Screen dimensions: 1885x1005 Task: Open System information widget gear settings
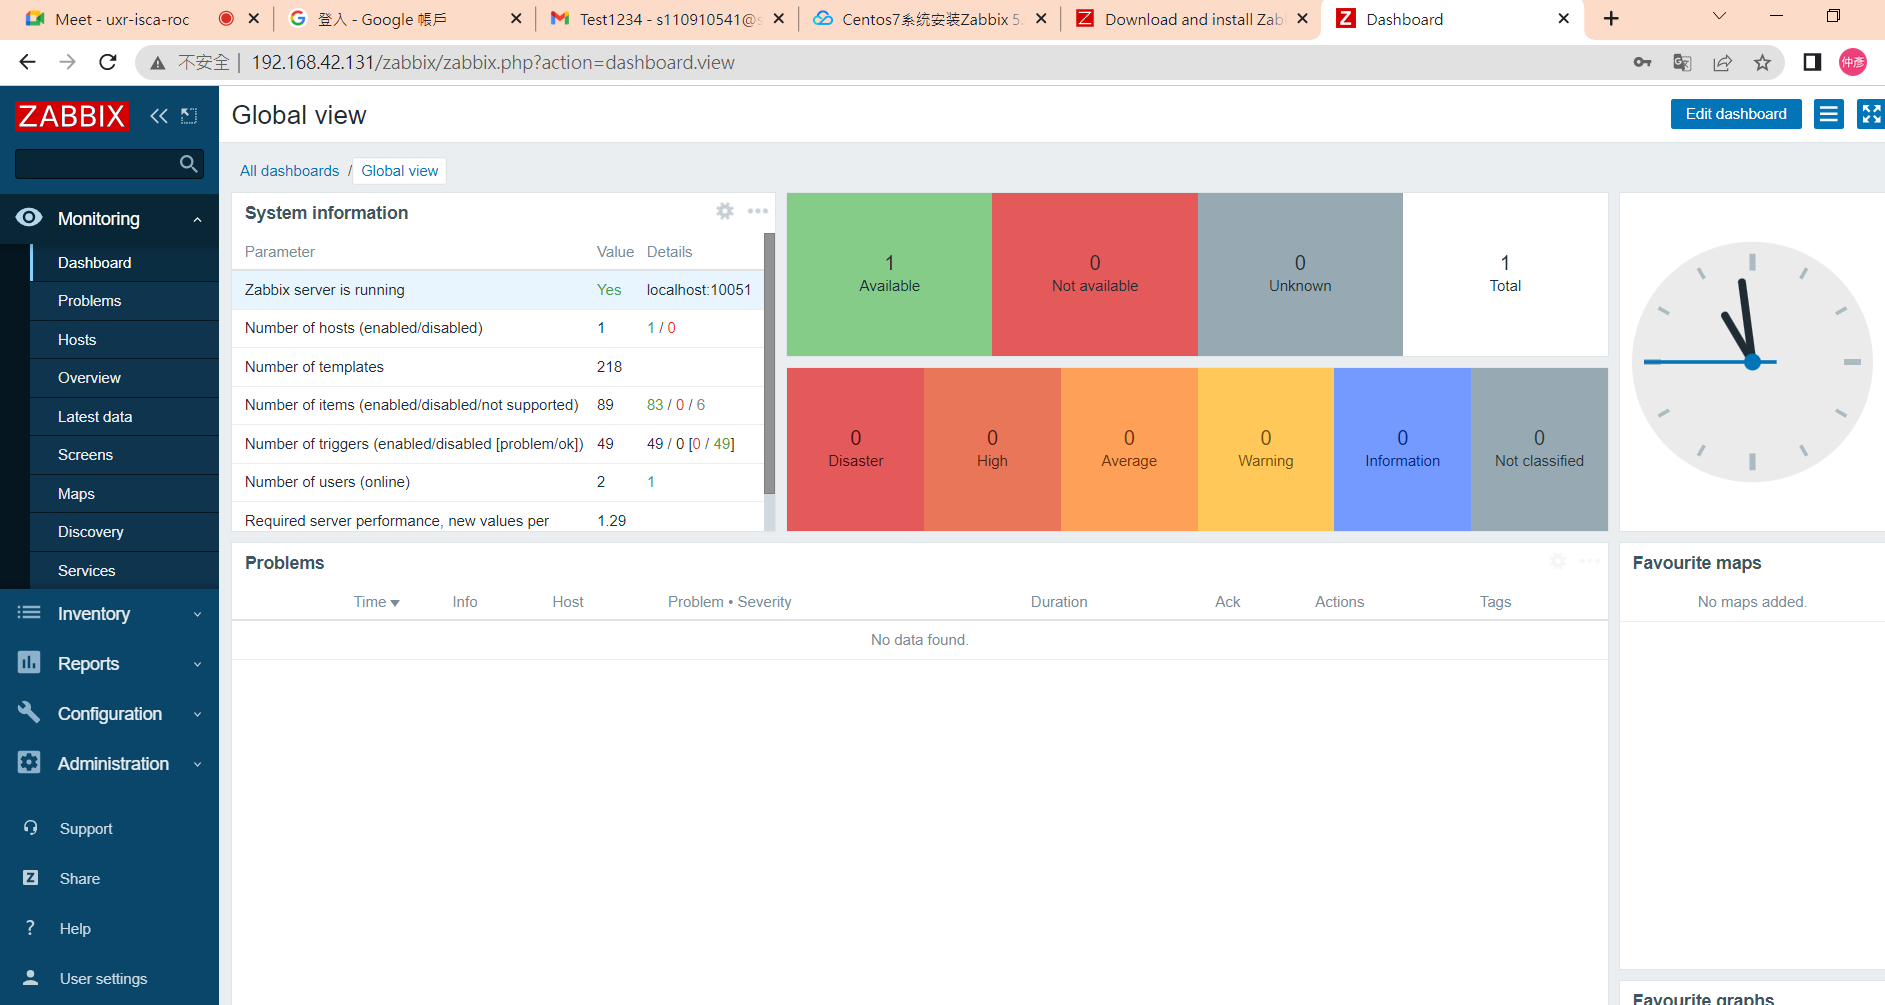[725, 211]
